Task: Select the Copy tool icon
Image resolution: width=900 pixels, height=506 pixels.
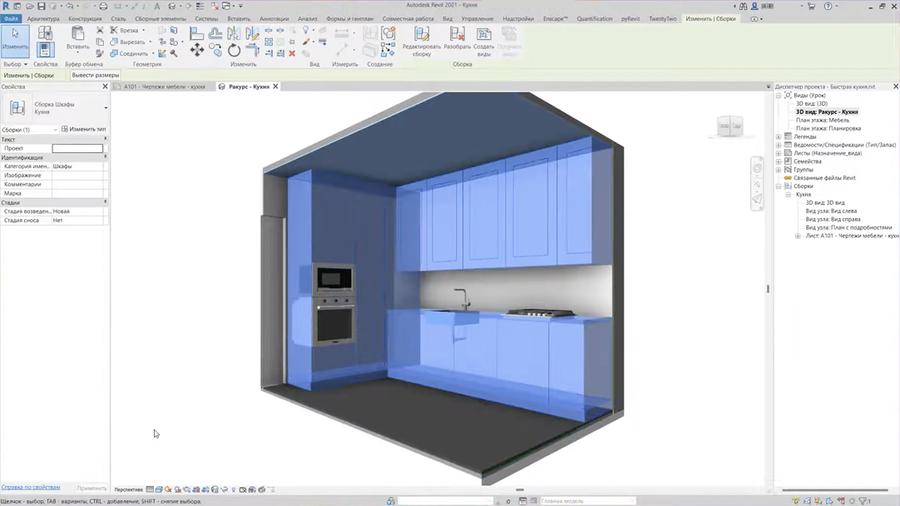Action: pyautogui.click(x=216, y=50)
